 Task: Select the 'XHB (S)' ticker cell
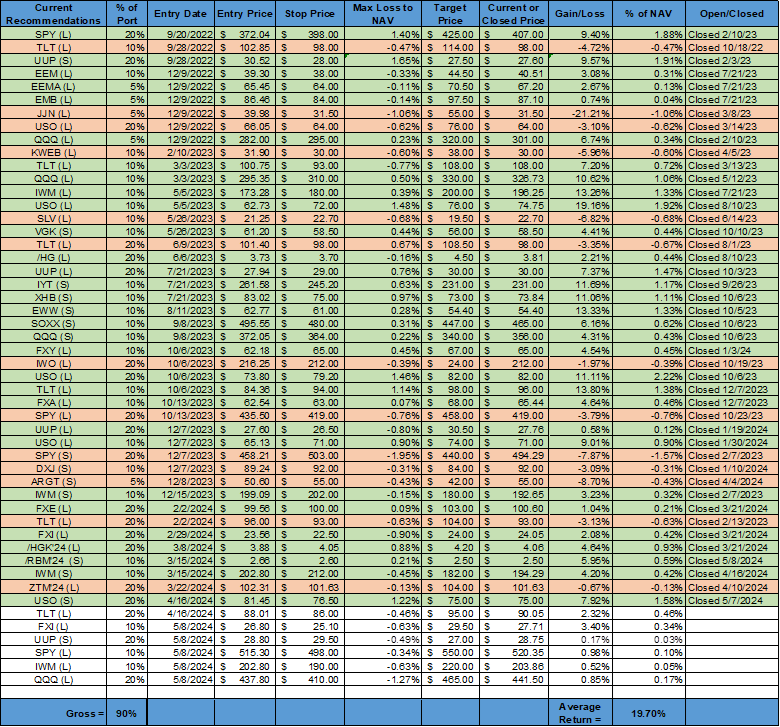53,298
